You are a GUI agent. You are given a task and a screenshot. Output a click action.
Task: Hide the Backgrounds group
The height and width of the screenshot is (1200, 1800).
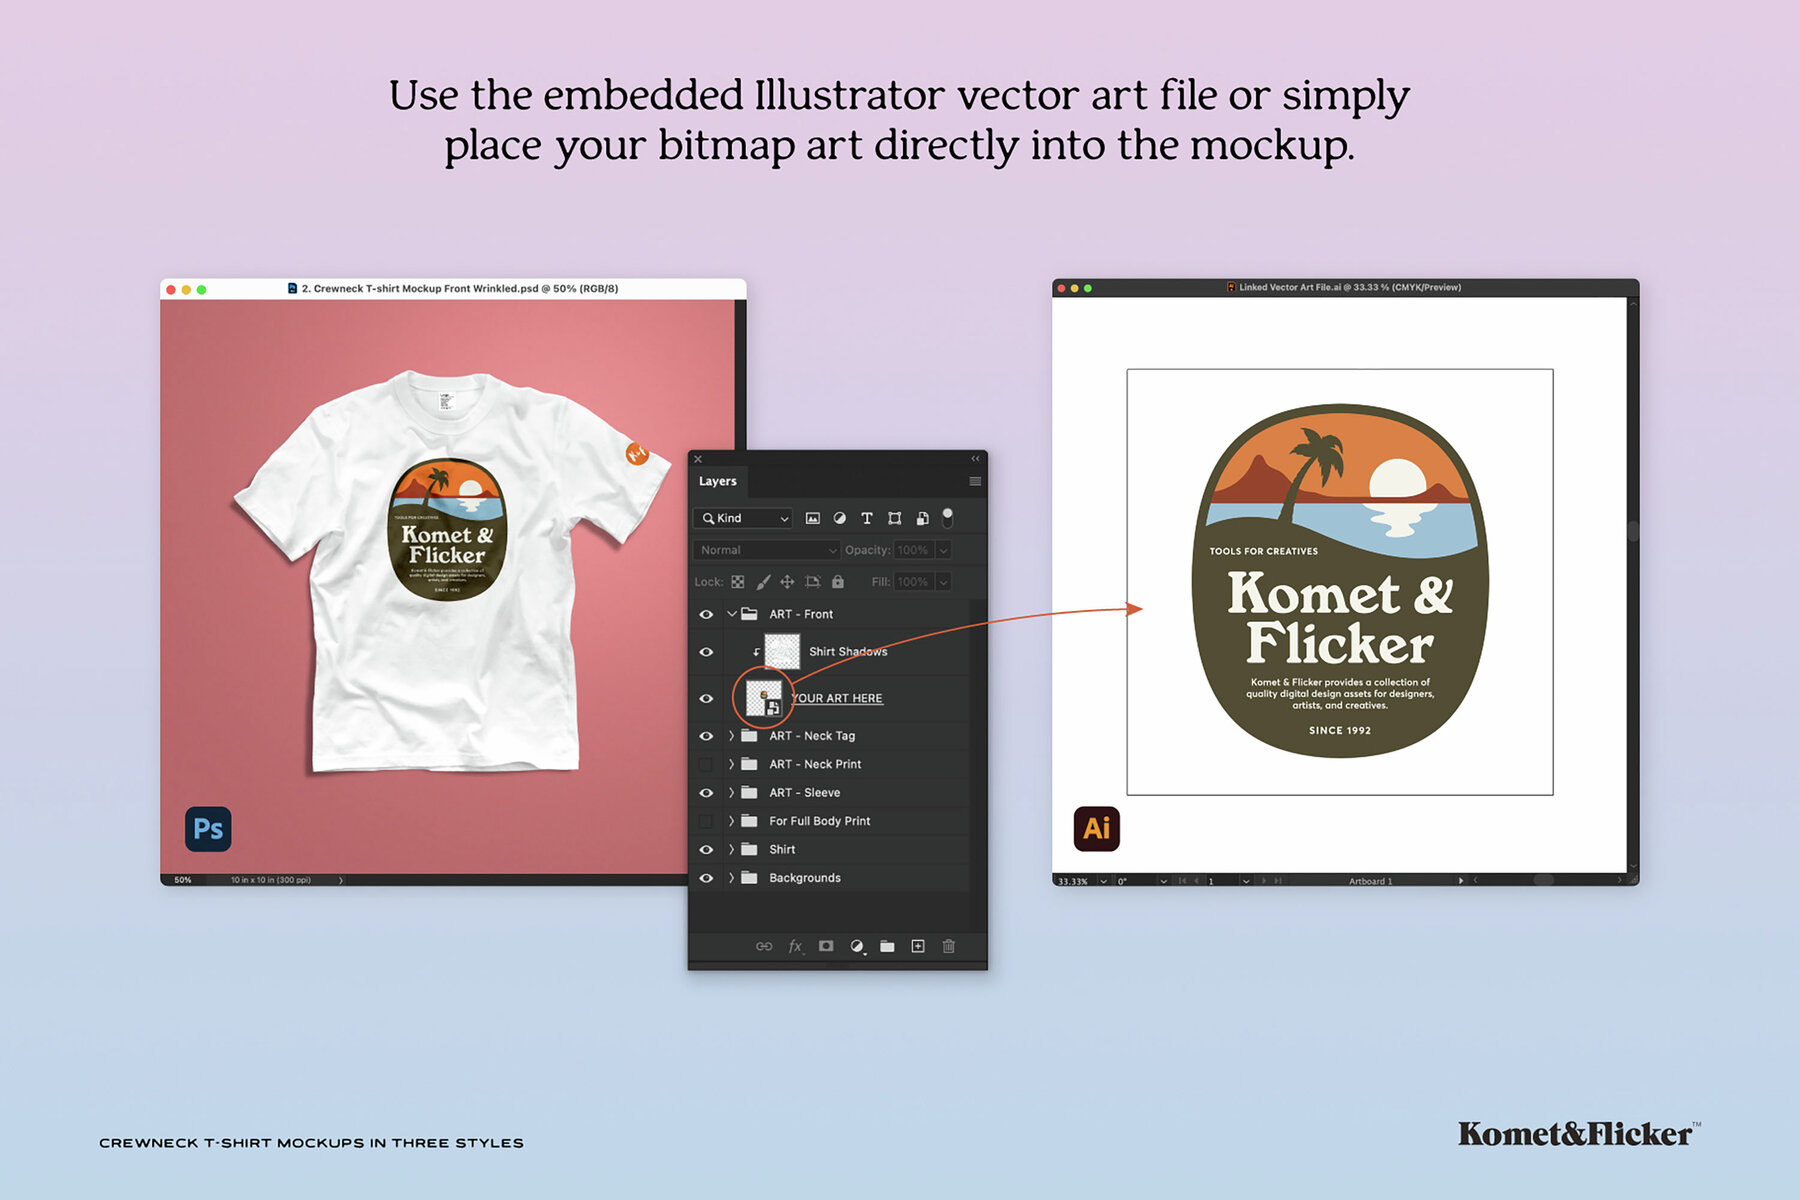[706, 878]
